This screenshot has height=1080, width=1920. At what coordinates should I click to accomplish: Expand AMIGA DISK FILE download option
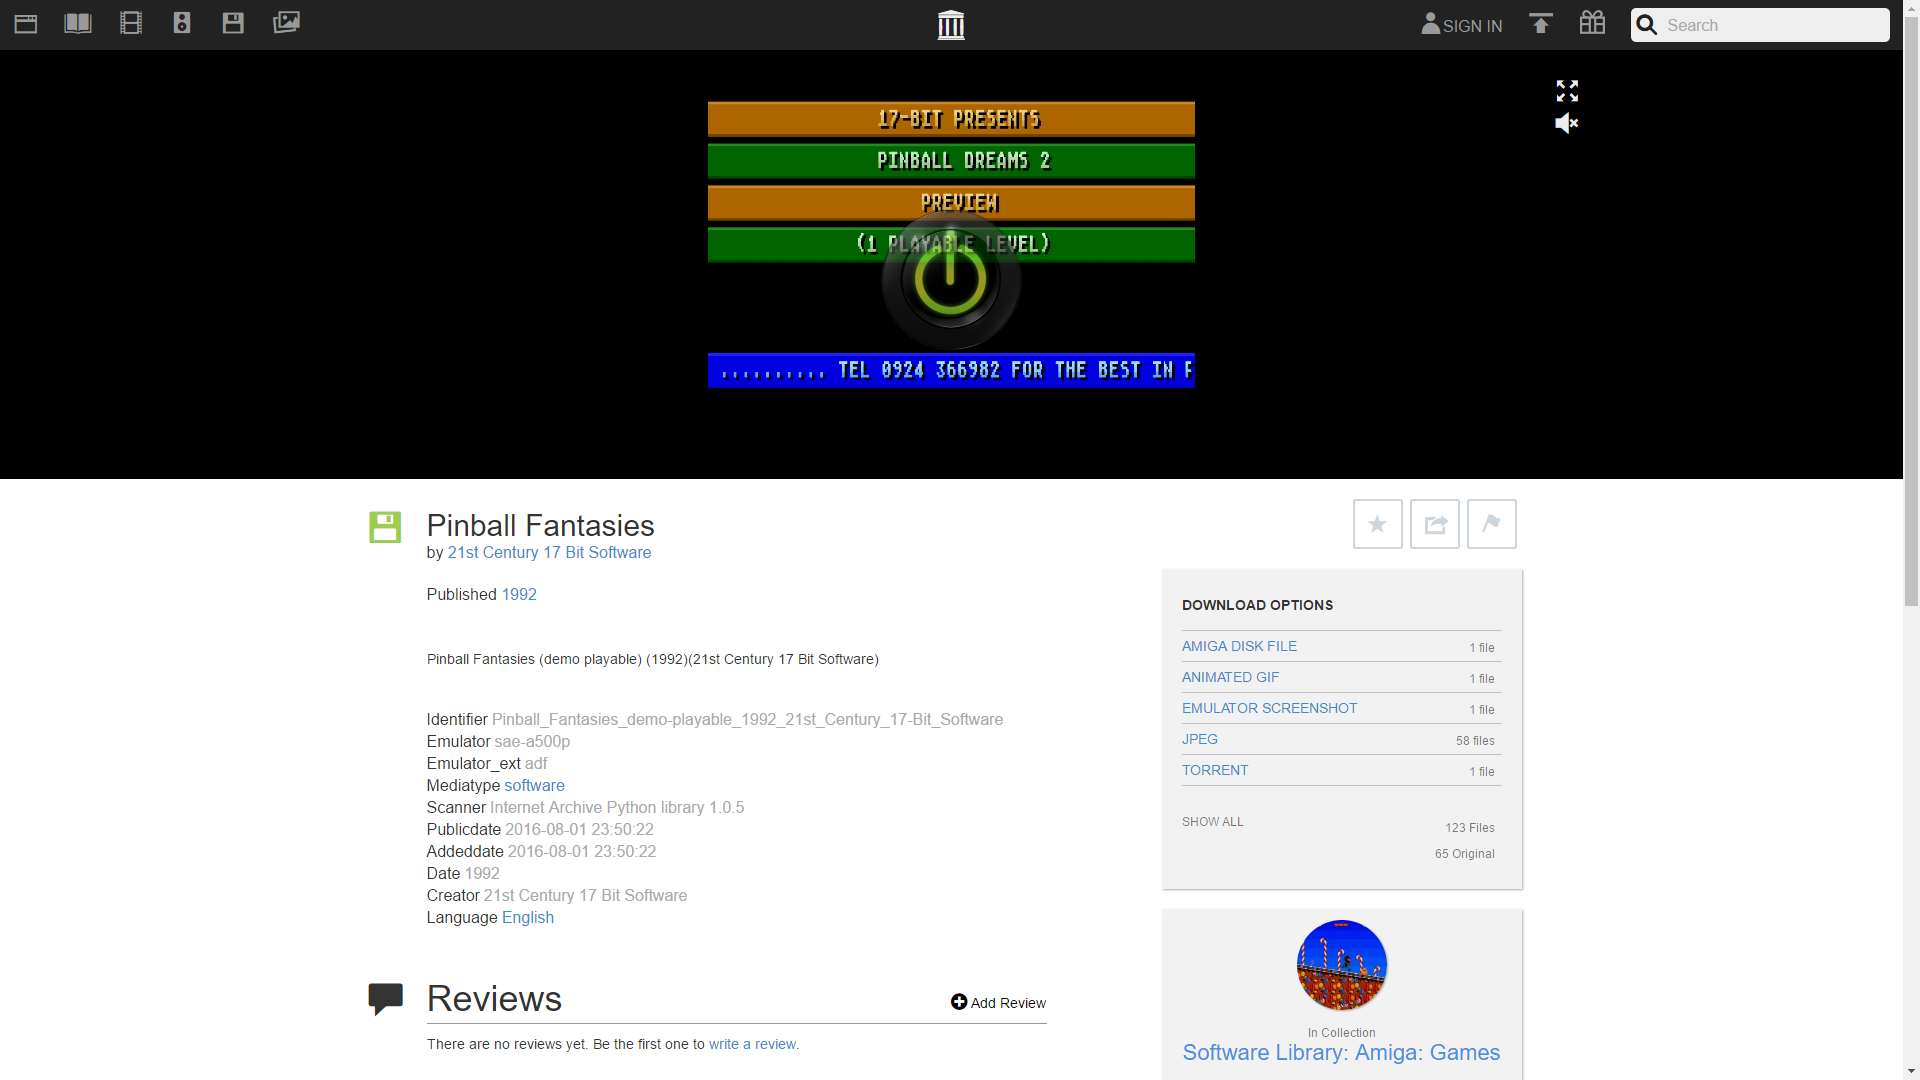click(1239, 646)
